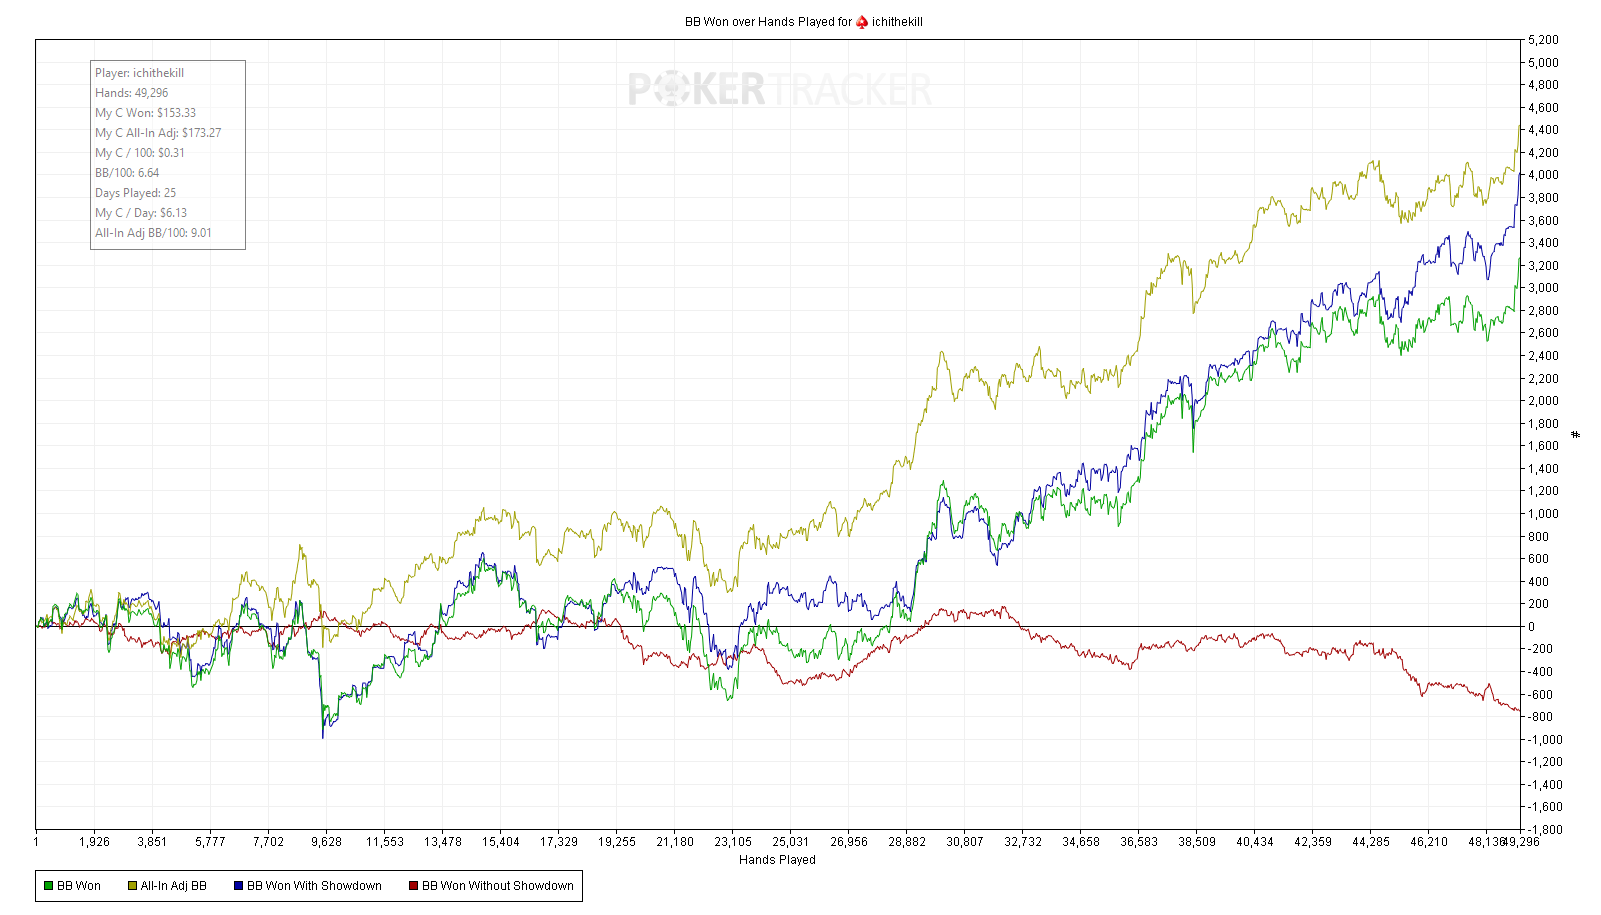Click the x-axis tick label '23,105'
This screenshot has height=915, width=1601.
pyautogui.click(x=733, y=842)
